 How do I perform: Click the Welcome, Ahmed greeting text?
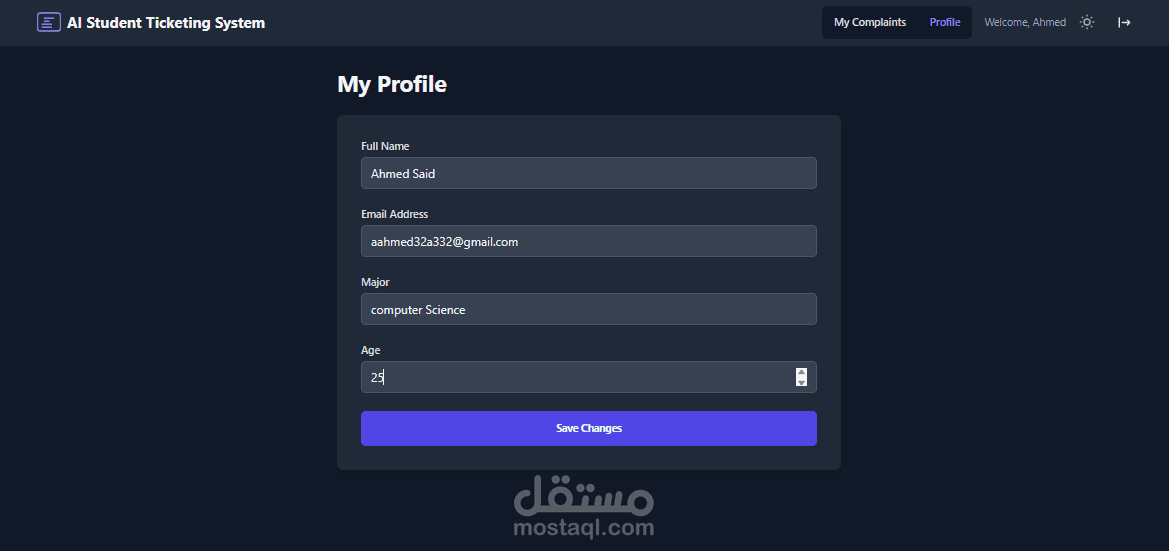[1025, 22]
